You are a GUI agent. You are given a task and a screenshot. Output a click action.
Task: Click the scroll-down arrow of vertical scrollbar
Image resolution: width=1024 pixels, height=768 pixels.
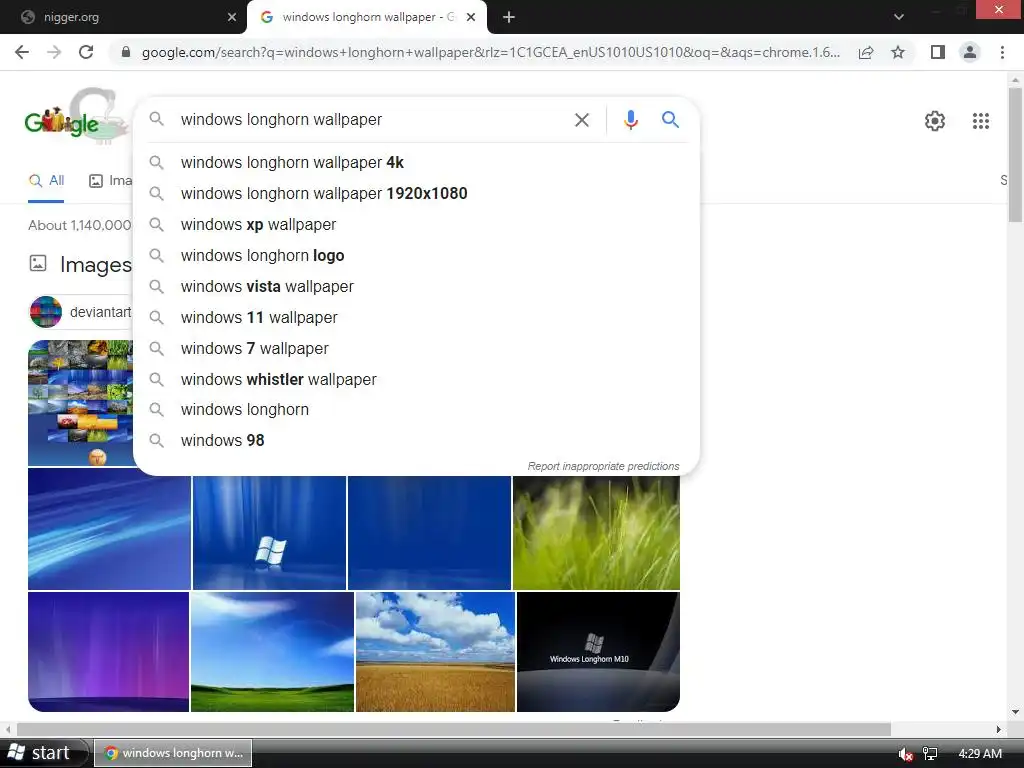pos(1015,712)
